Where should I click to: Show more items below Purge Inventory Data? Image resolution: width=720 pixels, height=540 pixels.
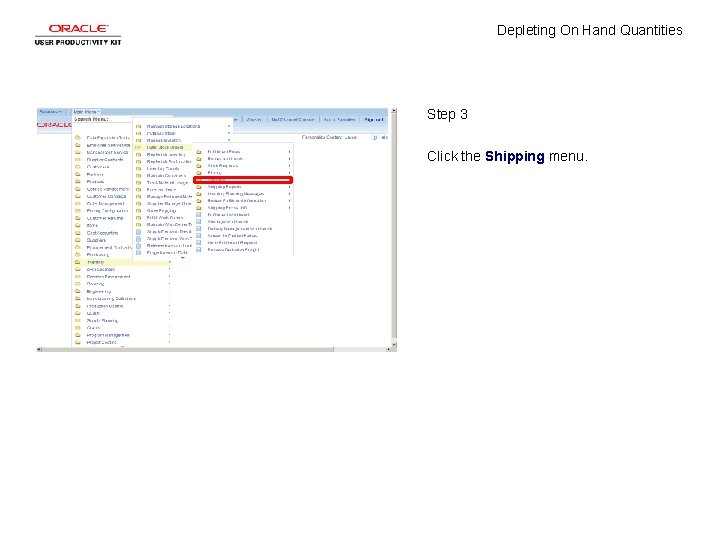click(x=182, y=258)
